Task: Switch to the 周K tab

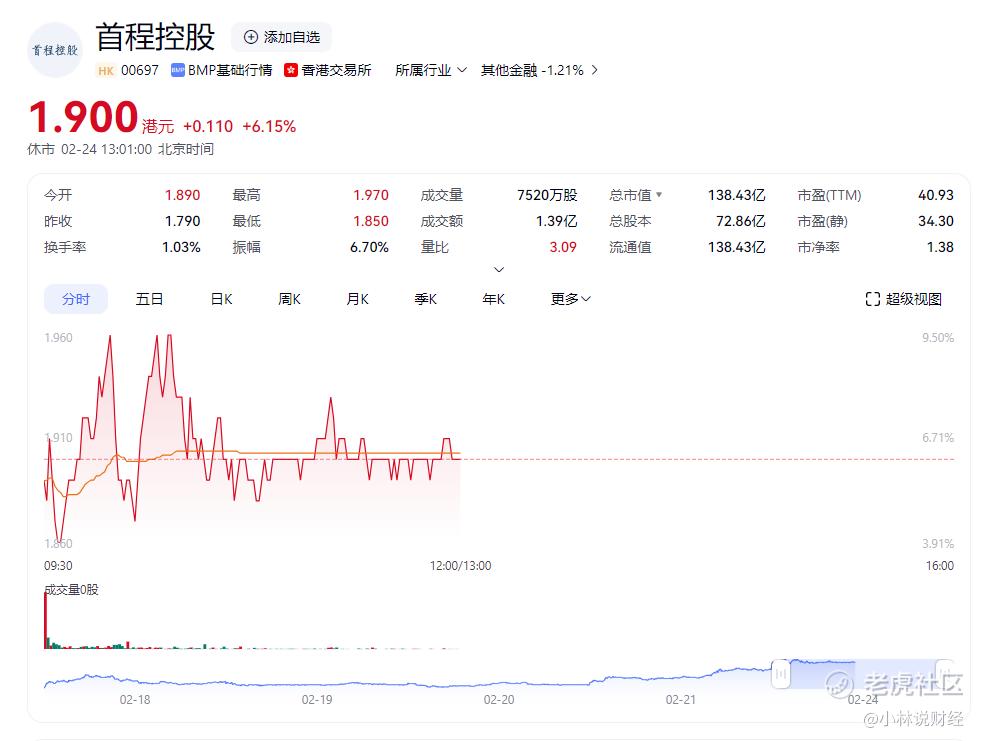Action: pos(289,299)
